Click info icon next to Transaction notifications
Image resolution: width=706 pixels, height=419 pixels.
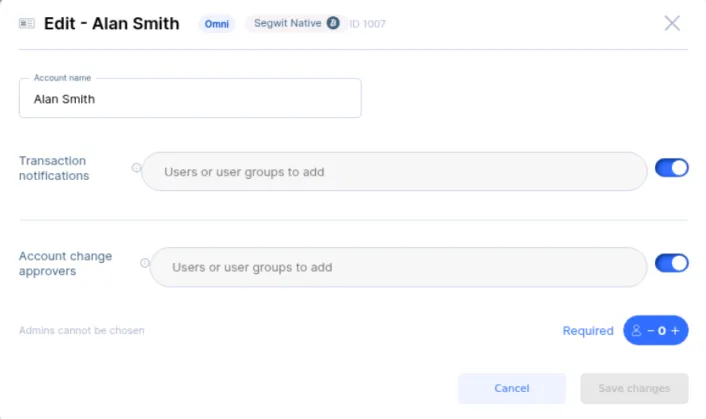136,168
